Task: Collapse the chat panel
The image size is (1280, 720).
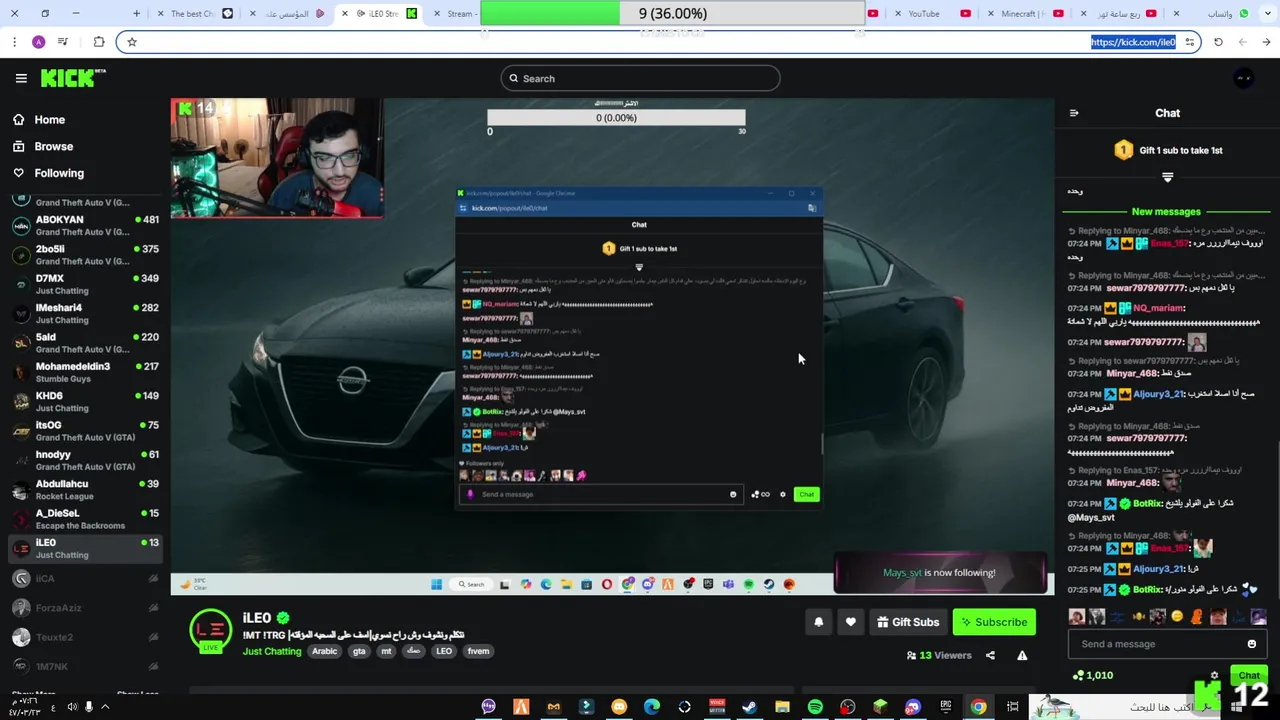Action: coord(1074,113)
